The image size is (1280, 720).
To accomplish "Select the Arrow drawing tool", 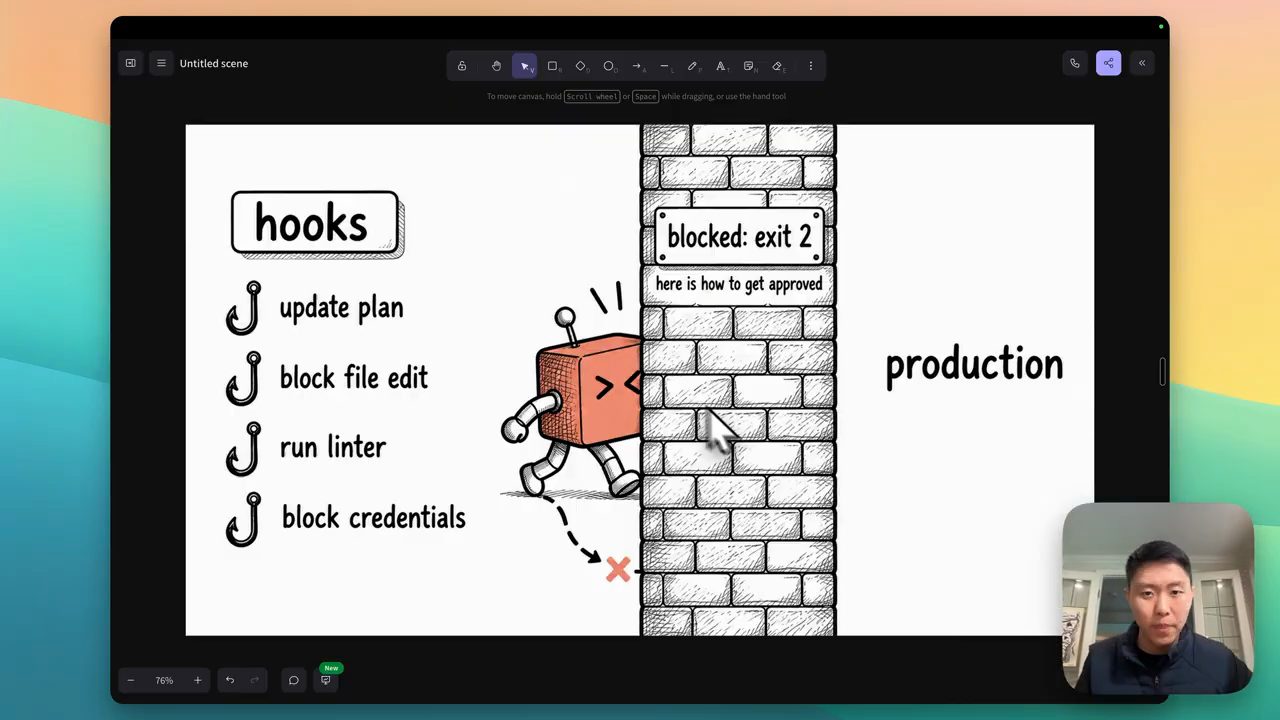I will pos(636,66).
